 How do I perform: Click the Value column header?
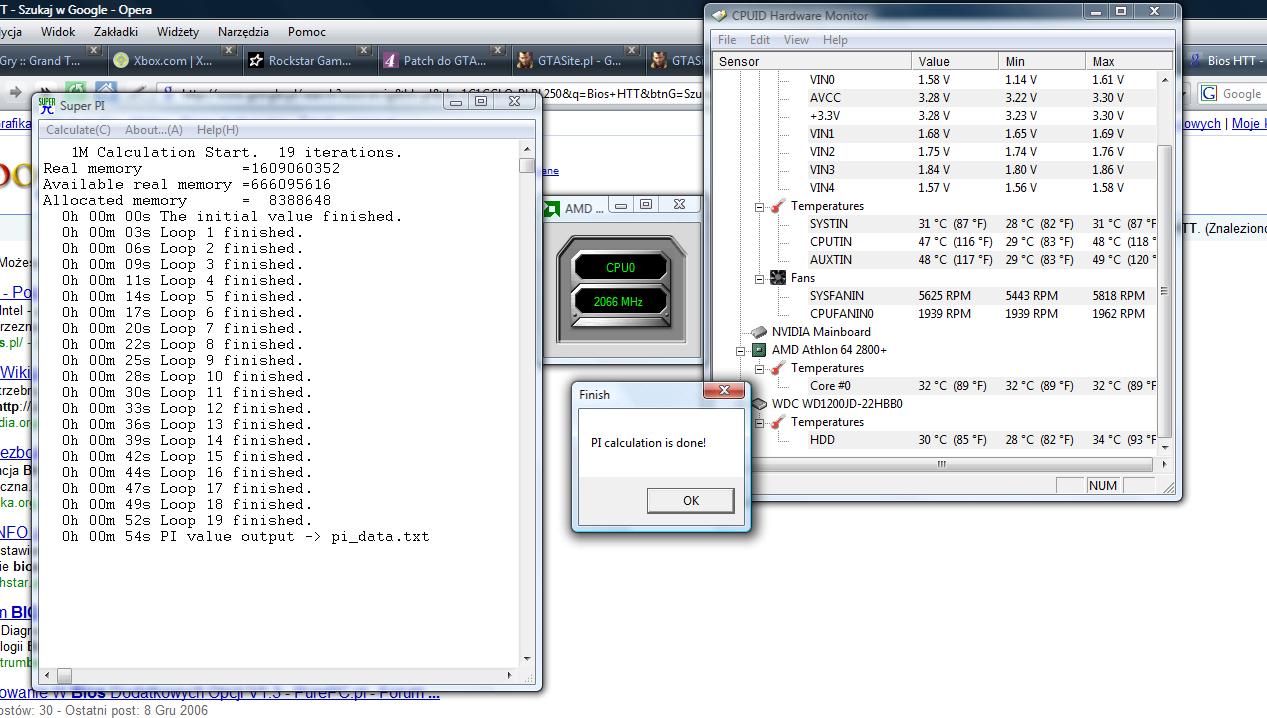point(955,61)
